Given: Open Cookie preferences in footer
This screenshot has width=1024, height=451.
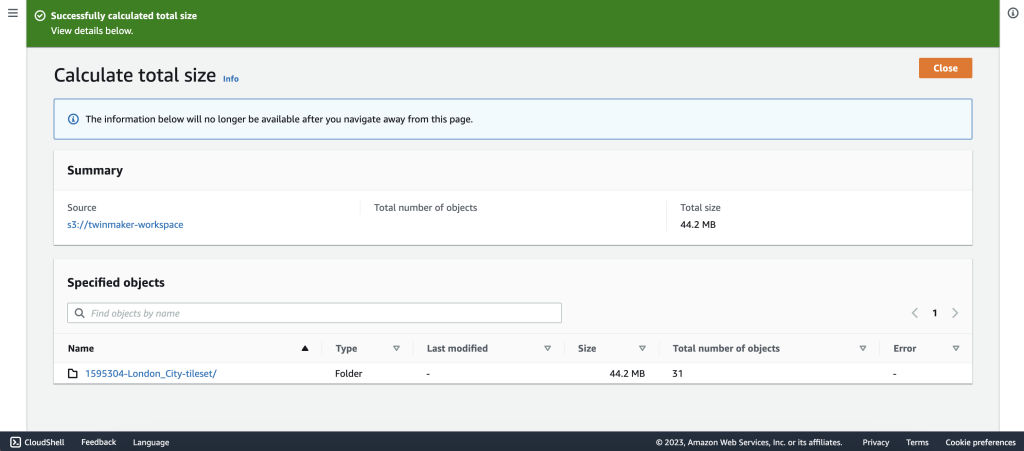Looking at the screenshot, I should (x=980, y=442).
